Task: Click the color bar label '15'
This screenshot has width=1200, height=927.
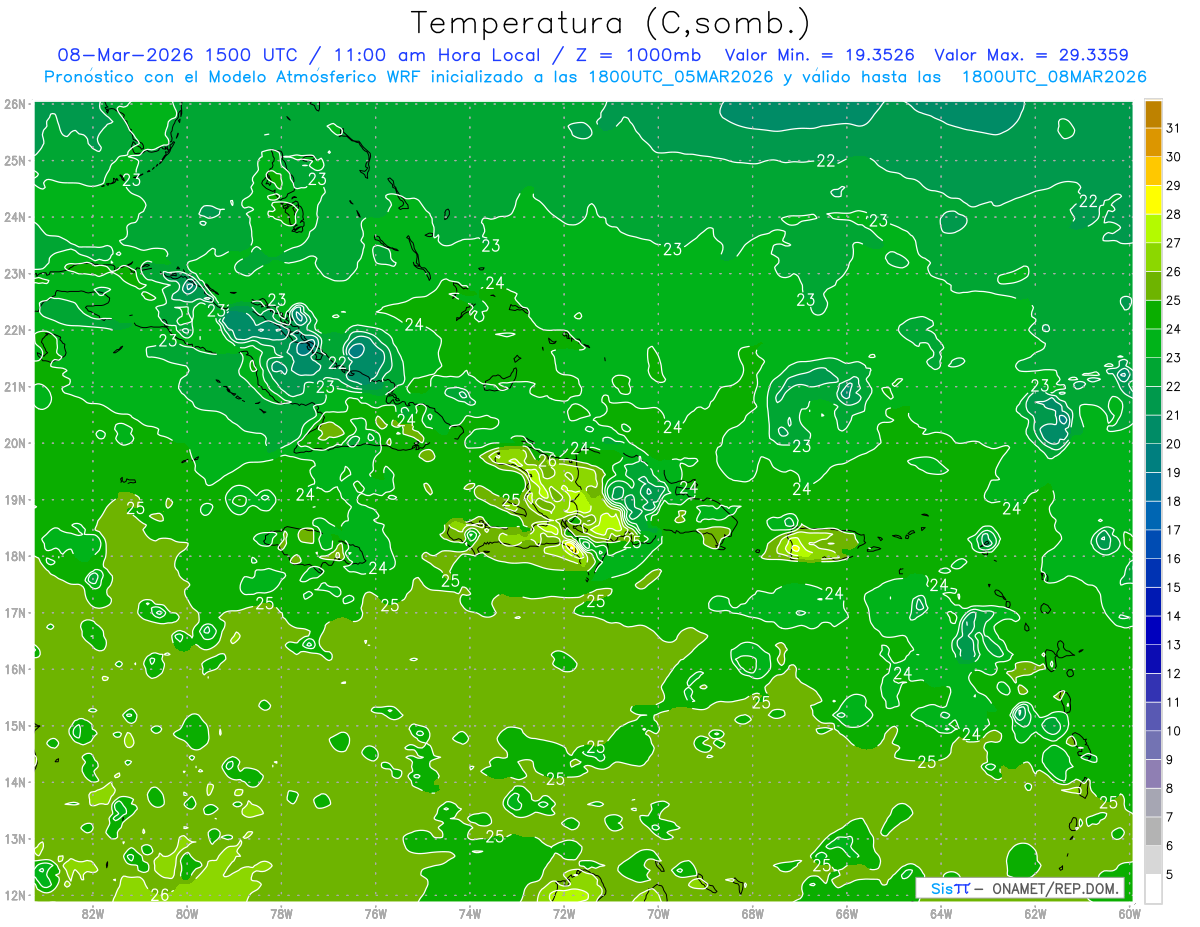Action: (x=1174, y=587)
